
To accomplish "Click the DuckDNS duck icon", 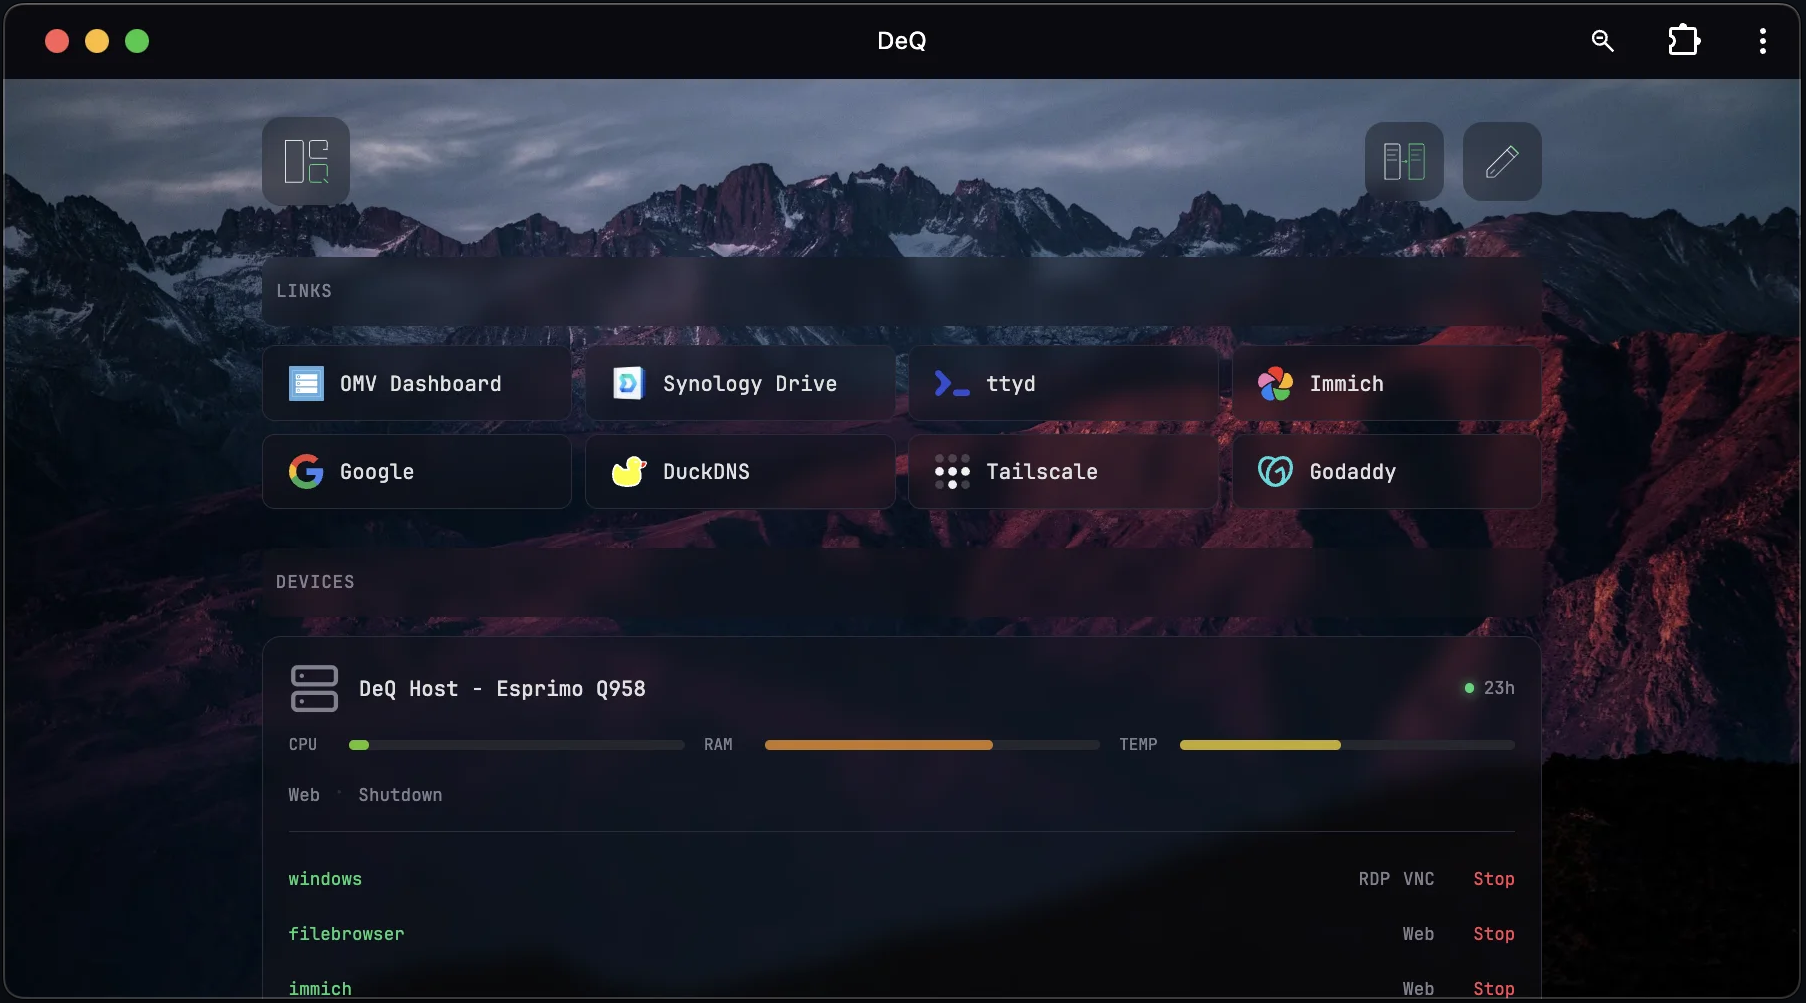I will point(627,471).
